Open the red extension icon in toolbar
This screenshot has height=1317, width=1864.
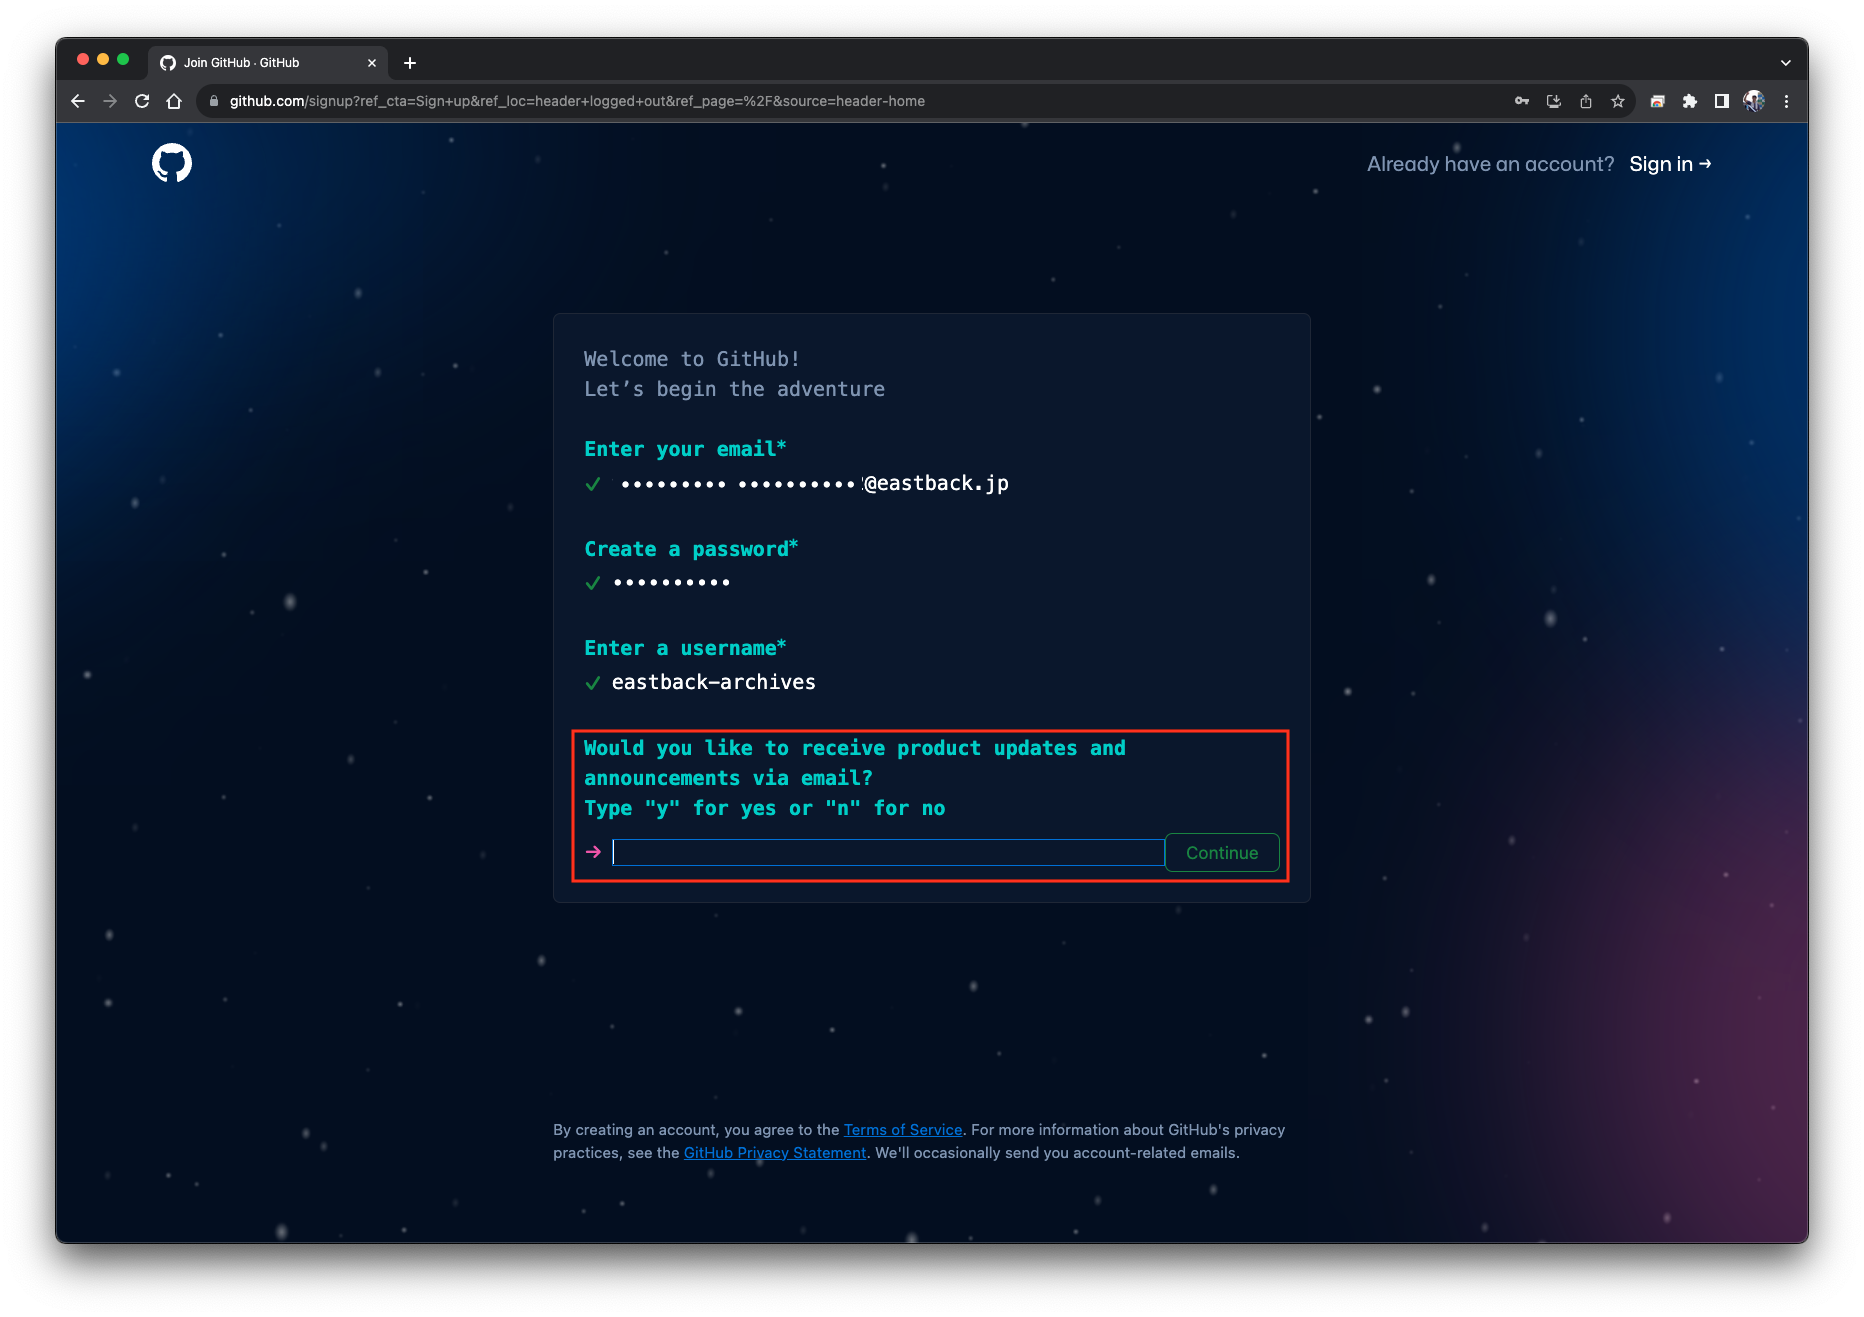1657,101
